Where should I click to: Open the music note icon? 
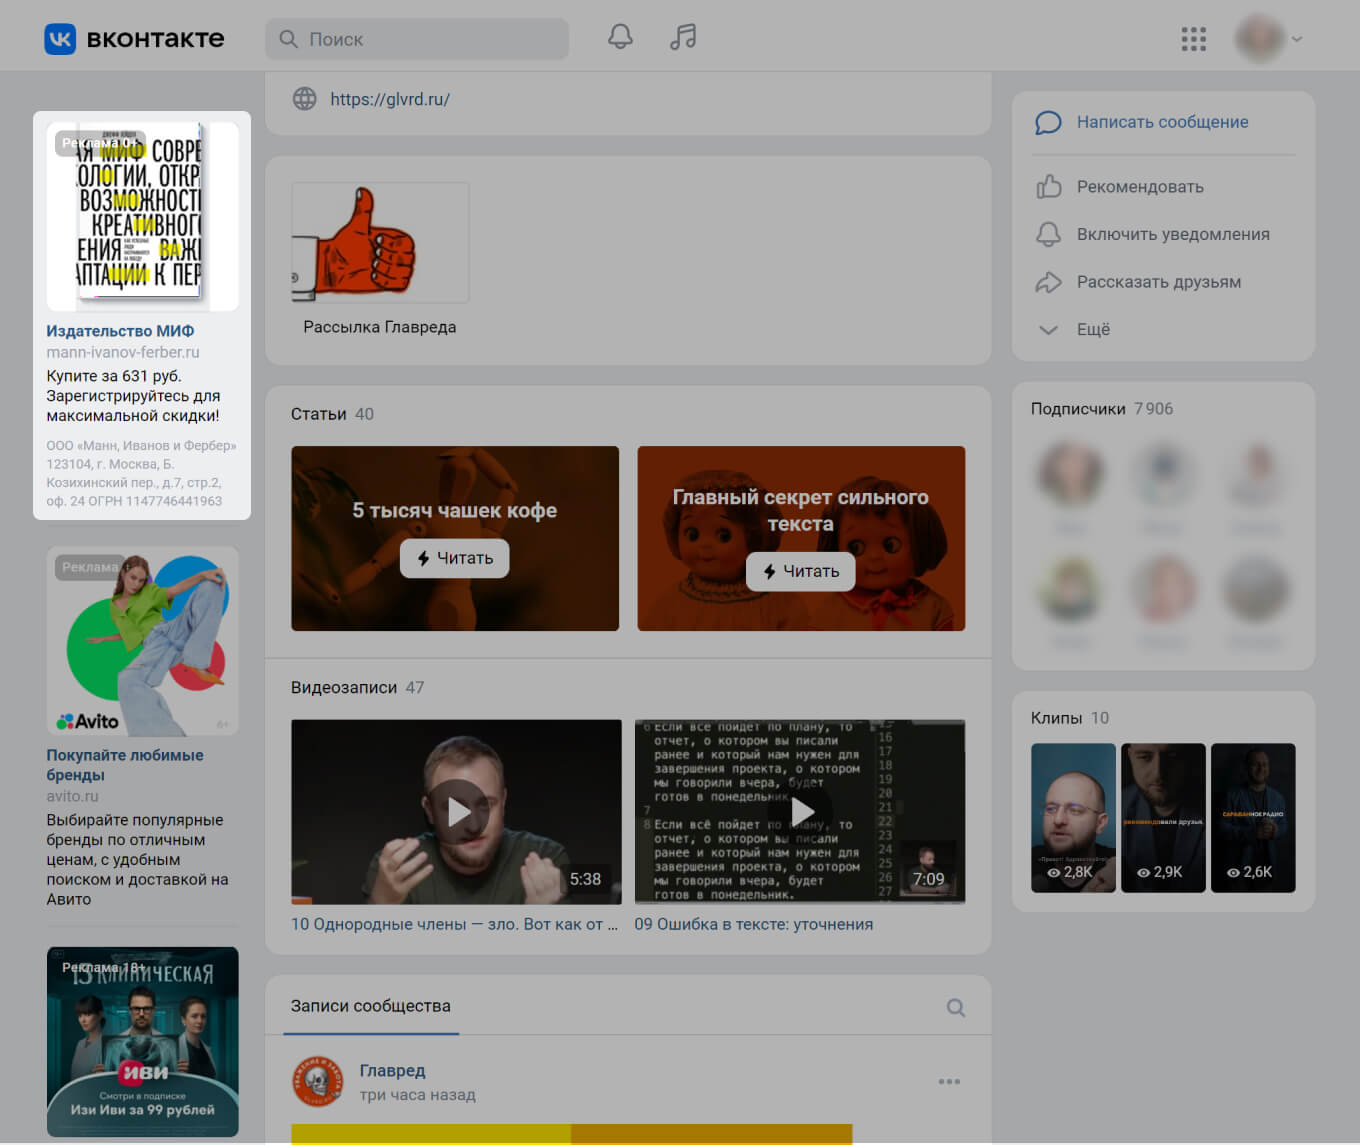point(683,38)
